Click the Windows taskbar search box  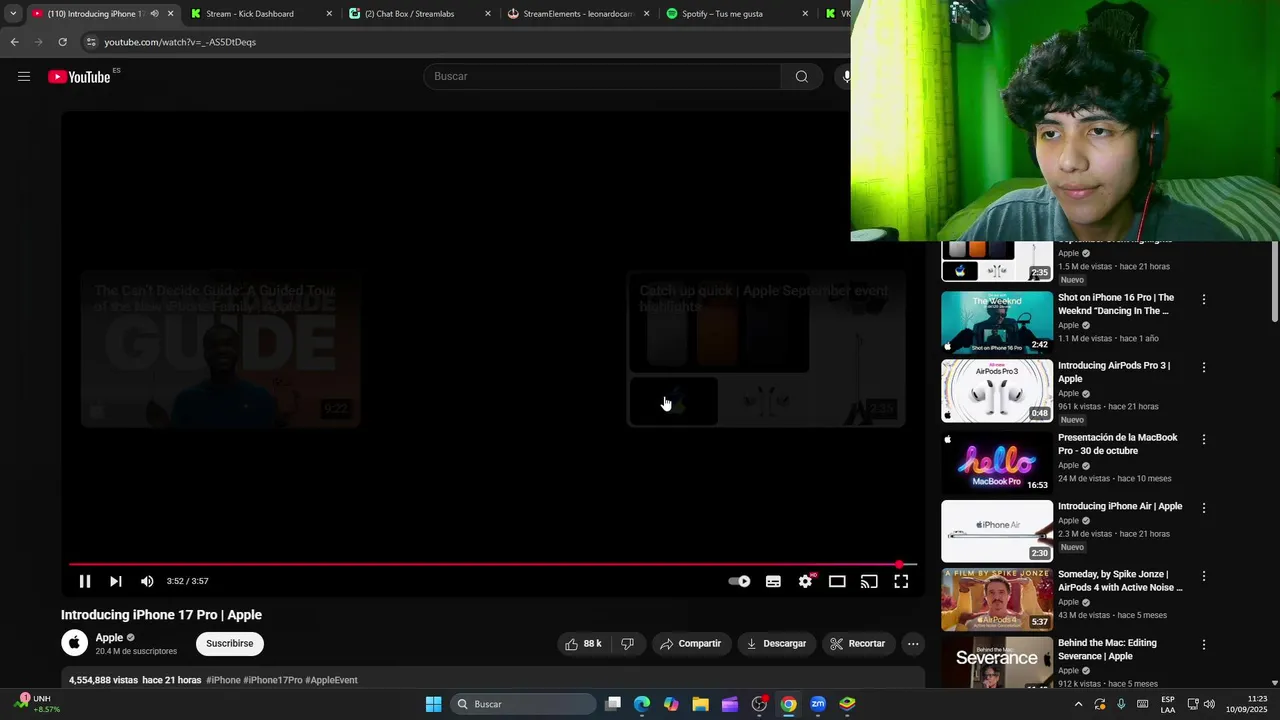click(524, 704)
